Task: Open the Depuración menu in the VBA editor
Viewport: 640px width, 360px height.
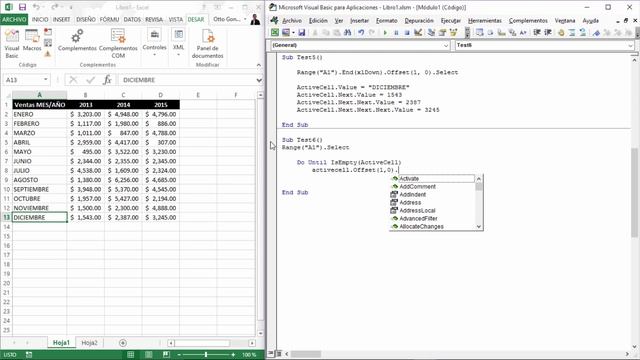Action: pos(419,20)
